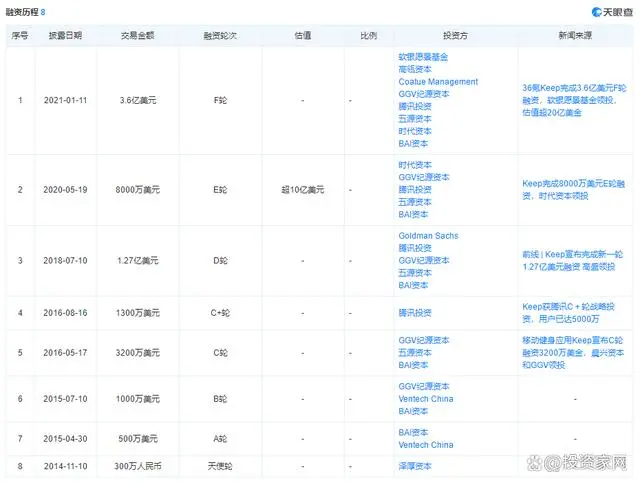Open BAI资本 link in the C轮 row
640x485 pixels.
pos(413,365)
